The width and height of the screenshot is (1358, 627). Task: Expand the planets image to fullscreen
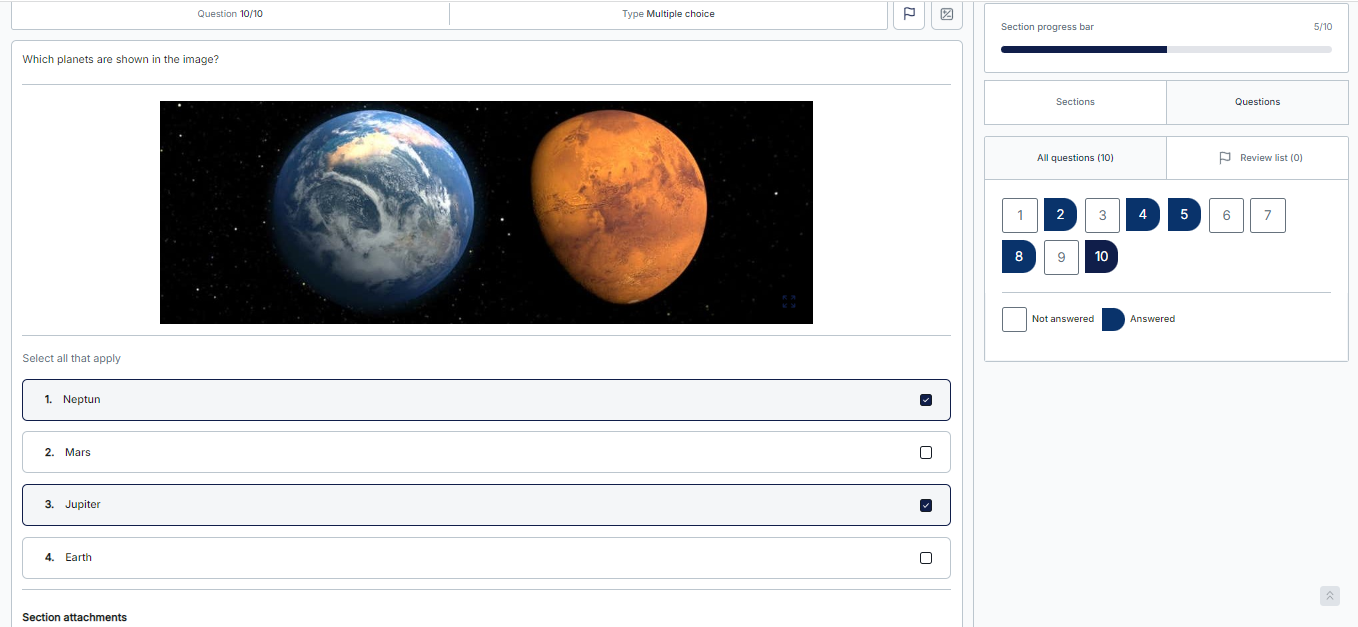click(789, 301)
